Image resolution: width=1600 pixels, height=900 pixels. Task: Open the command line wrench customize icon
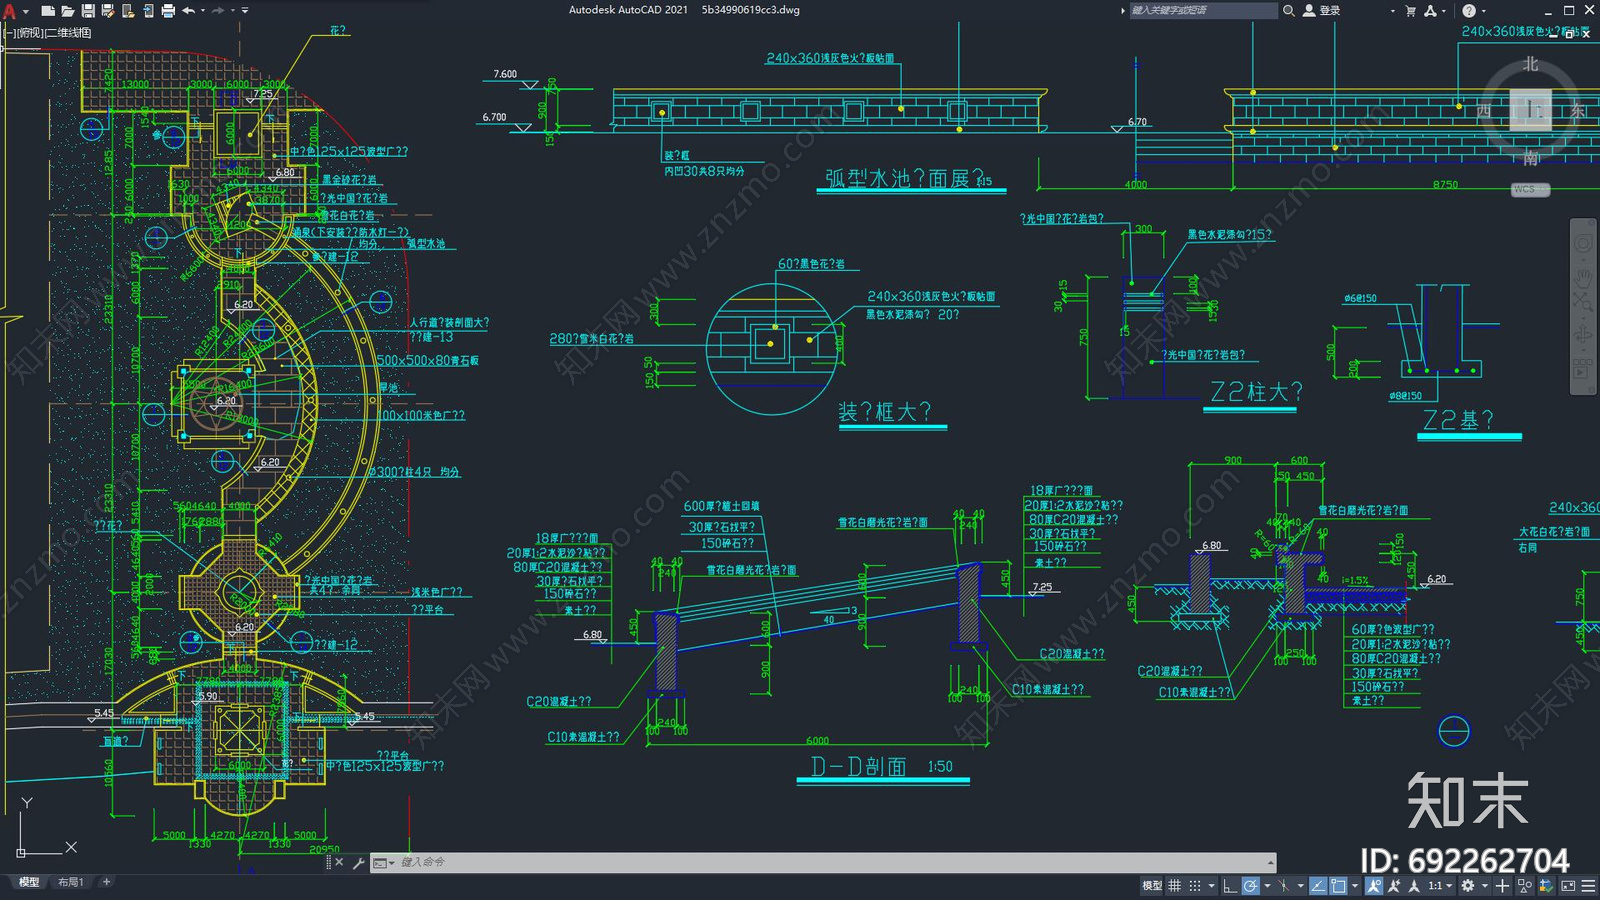[358, 862]
